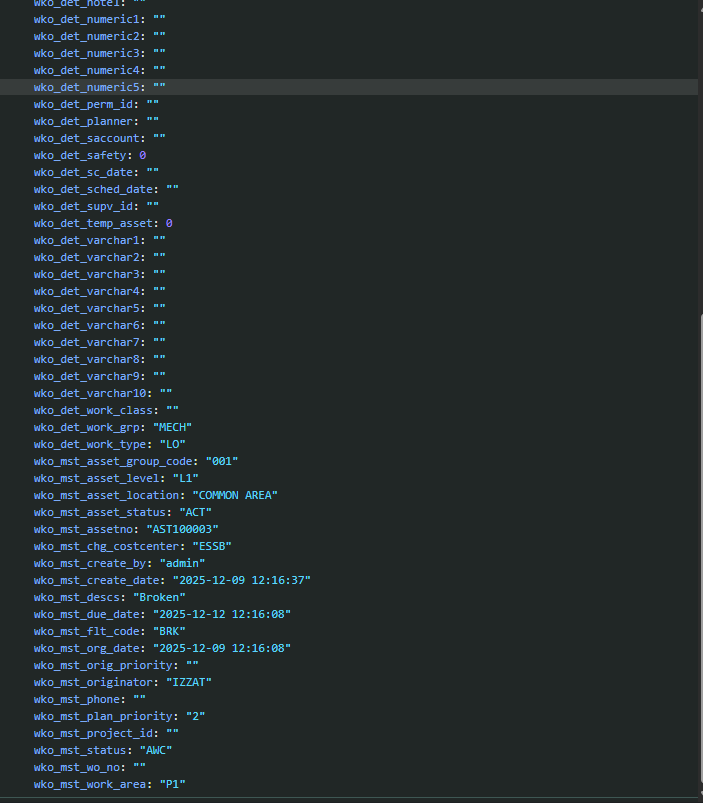Click the wko_mst_assetno value "AST100003"

(182, 529)
